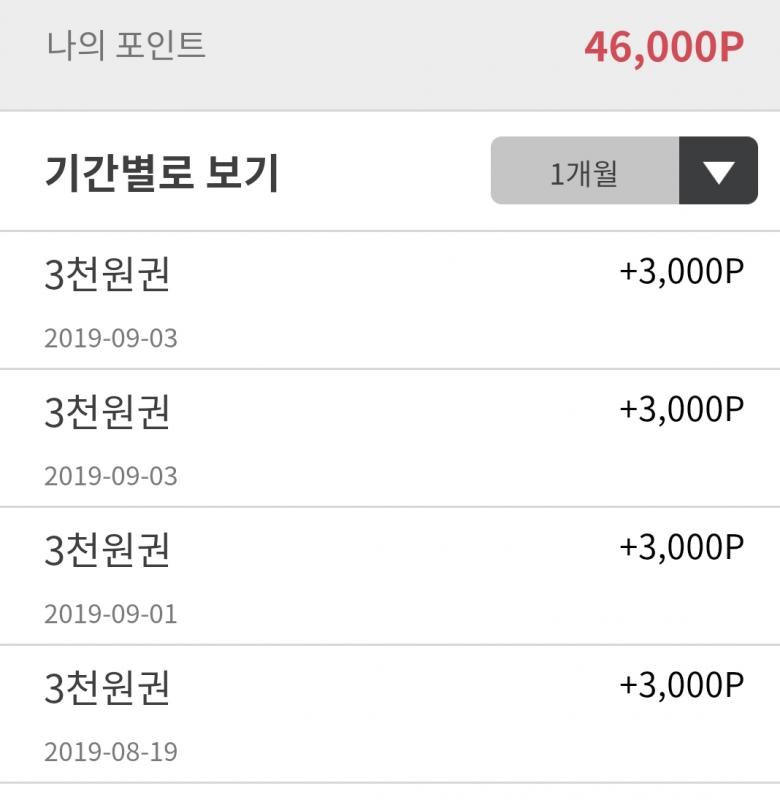Click the dark dropdown arrow icon

click(718, 171)
